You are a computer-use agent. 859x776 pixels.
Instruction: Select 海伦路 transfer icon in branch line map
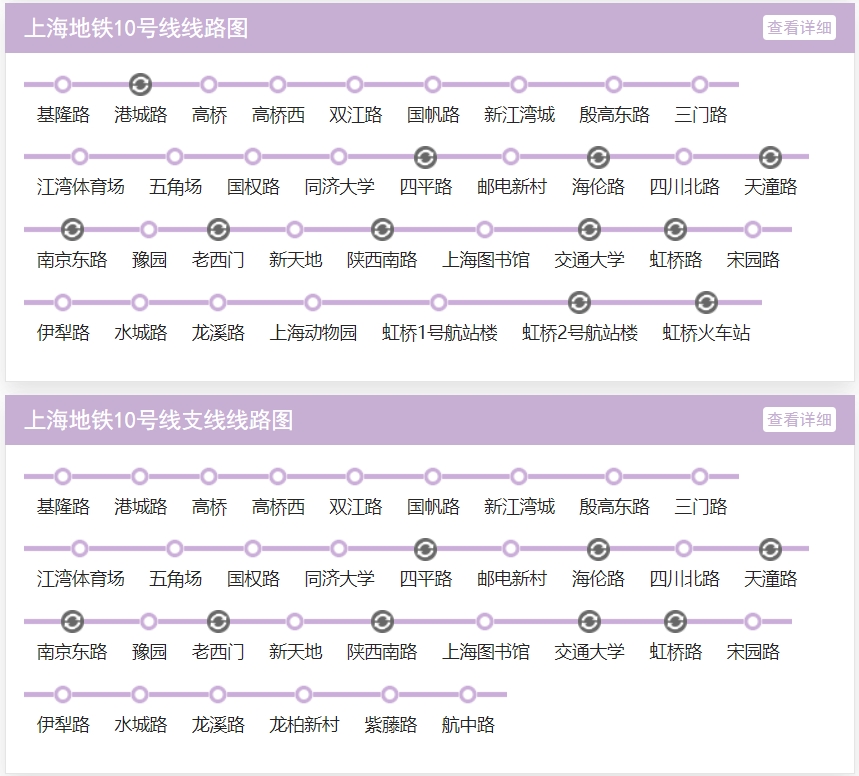point(598,549)
